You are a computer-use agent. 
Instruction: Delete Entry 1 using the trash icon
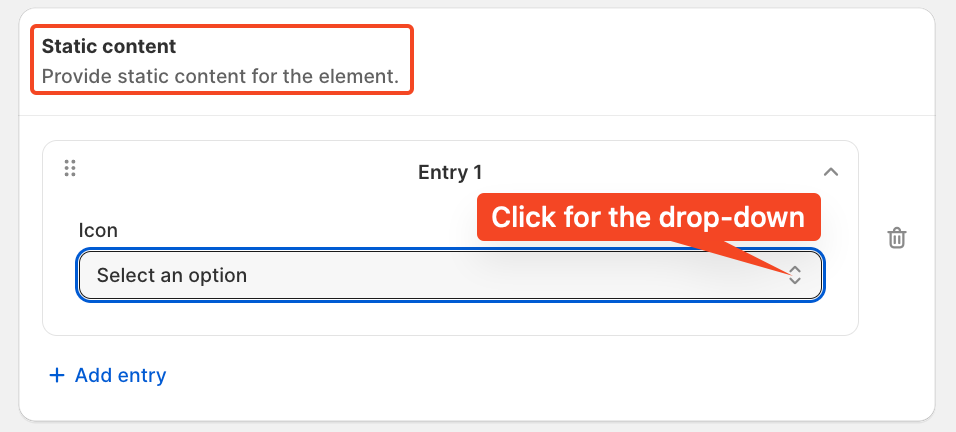click(896, 238)
